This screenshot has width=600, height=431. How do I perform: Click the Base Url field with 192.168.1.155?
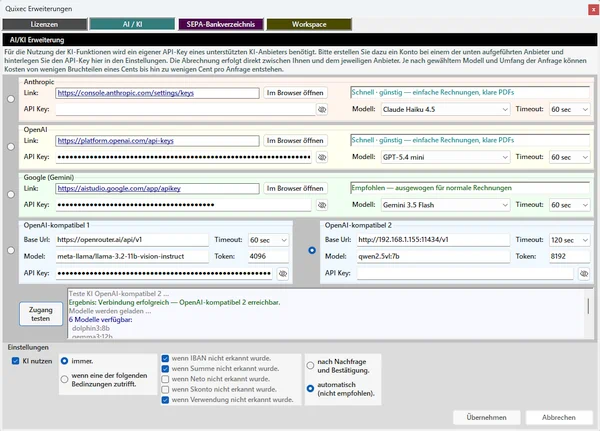pos(433,240)
